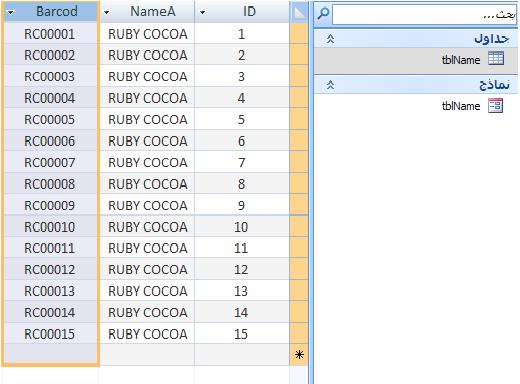Click RUBY COCOA cell in row ID 14
520x384 pixels.
tap(148, 312)
